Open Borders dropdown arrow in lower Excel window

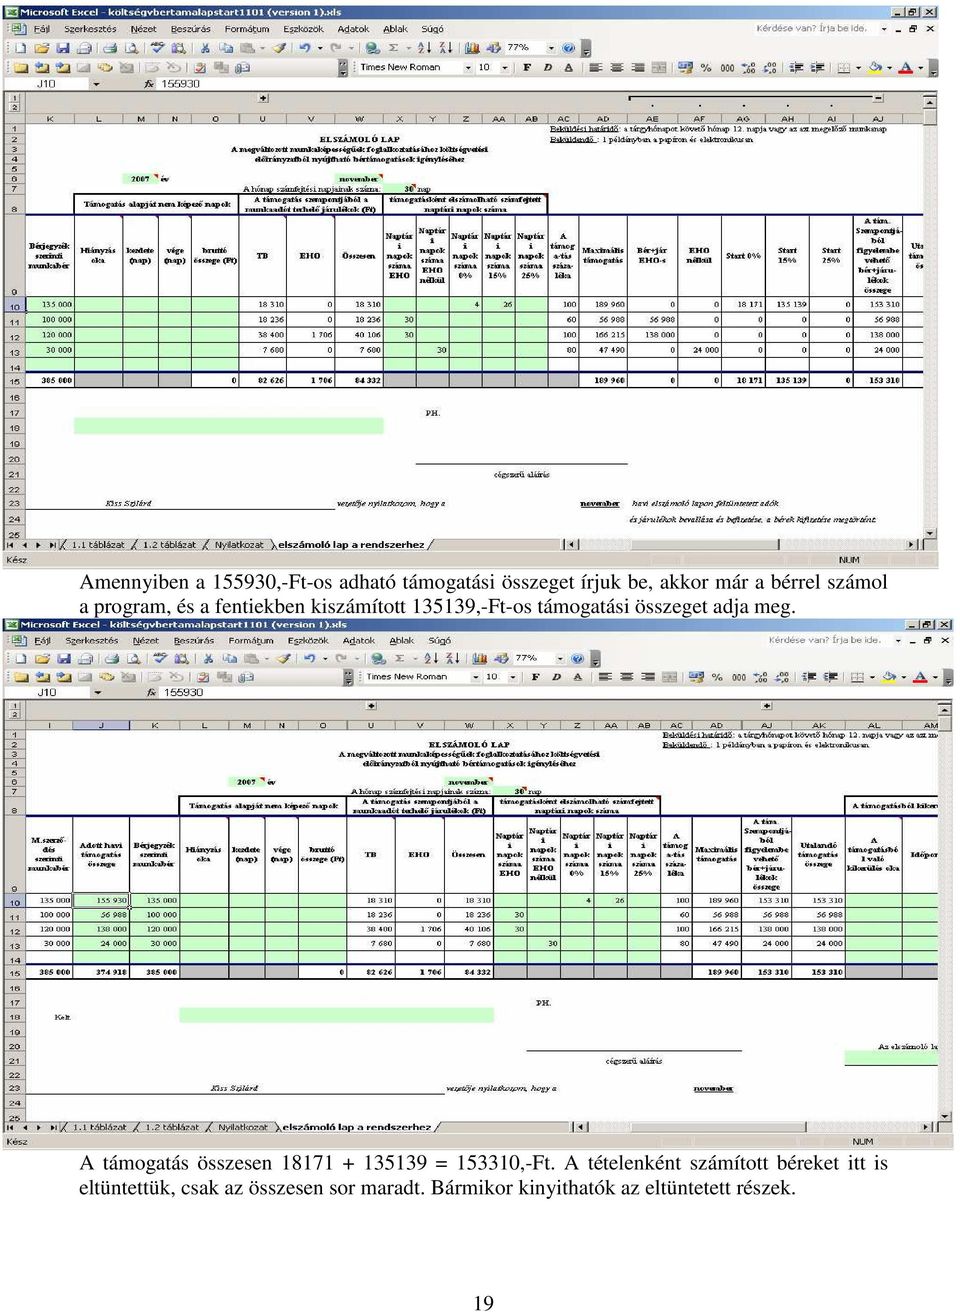click(872, 677)
